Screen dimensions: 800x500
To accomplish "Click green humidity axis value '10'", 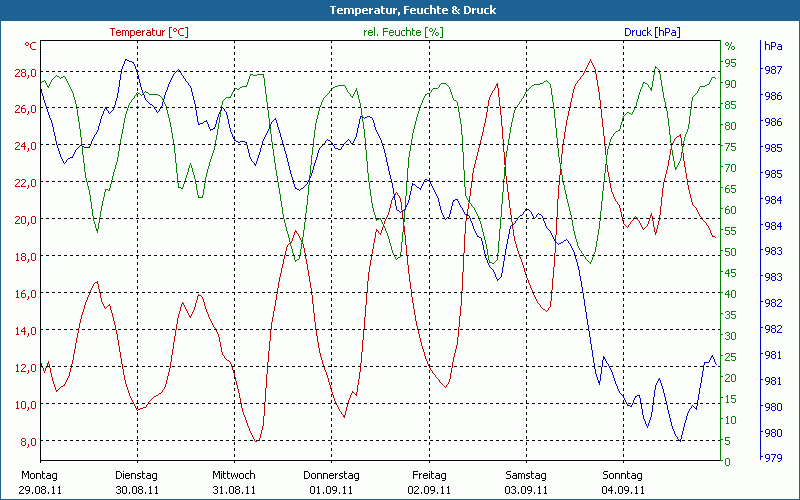I will tap(731, 420).
